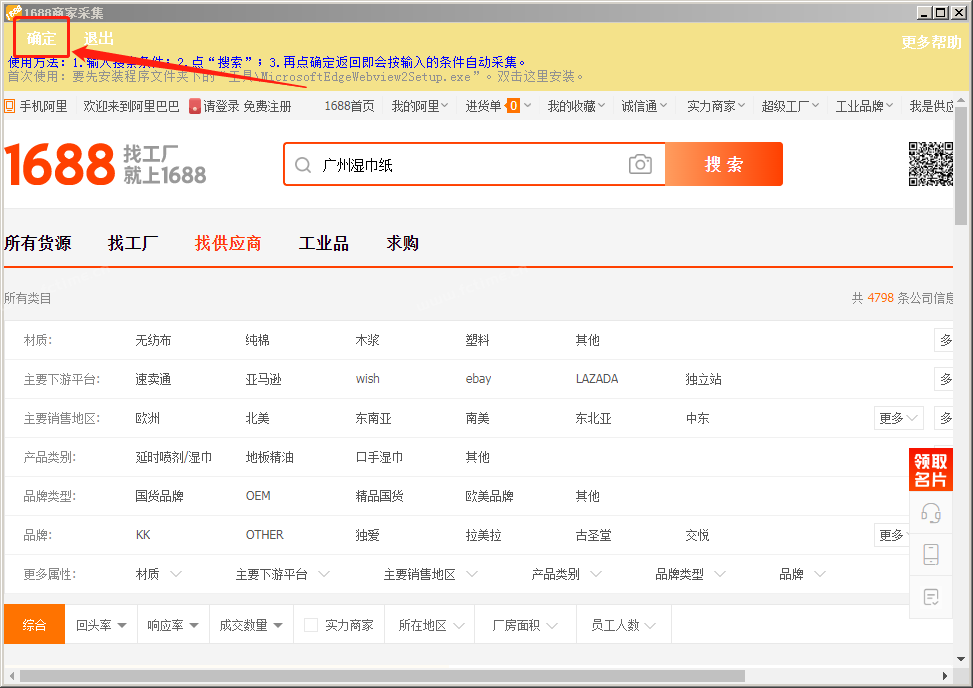Select the 综合 sort tab
This screenshot has width=973, height=688.
point(34,625)
